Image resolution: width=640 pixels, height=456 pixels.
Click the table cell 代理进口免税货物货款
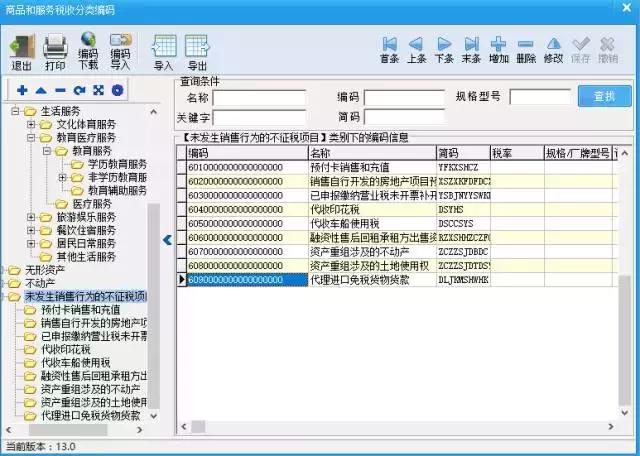tap(372, 280)
